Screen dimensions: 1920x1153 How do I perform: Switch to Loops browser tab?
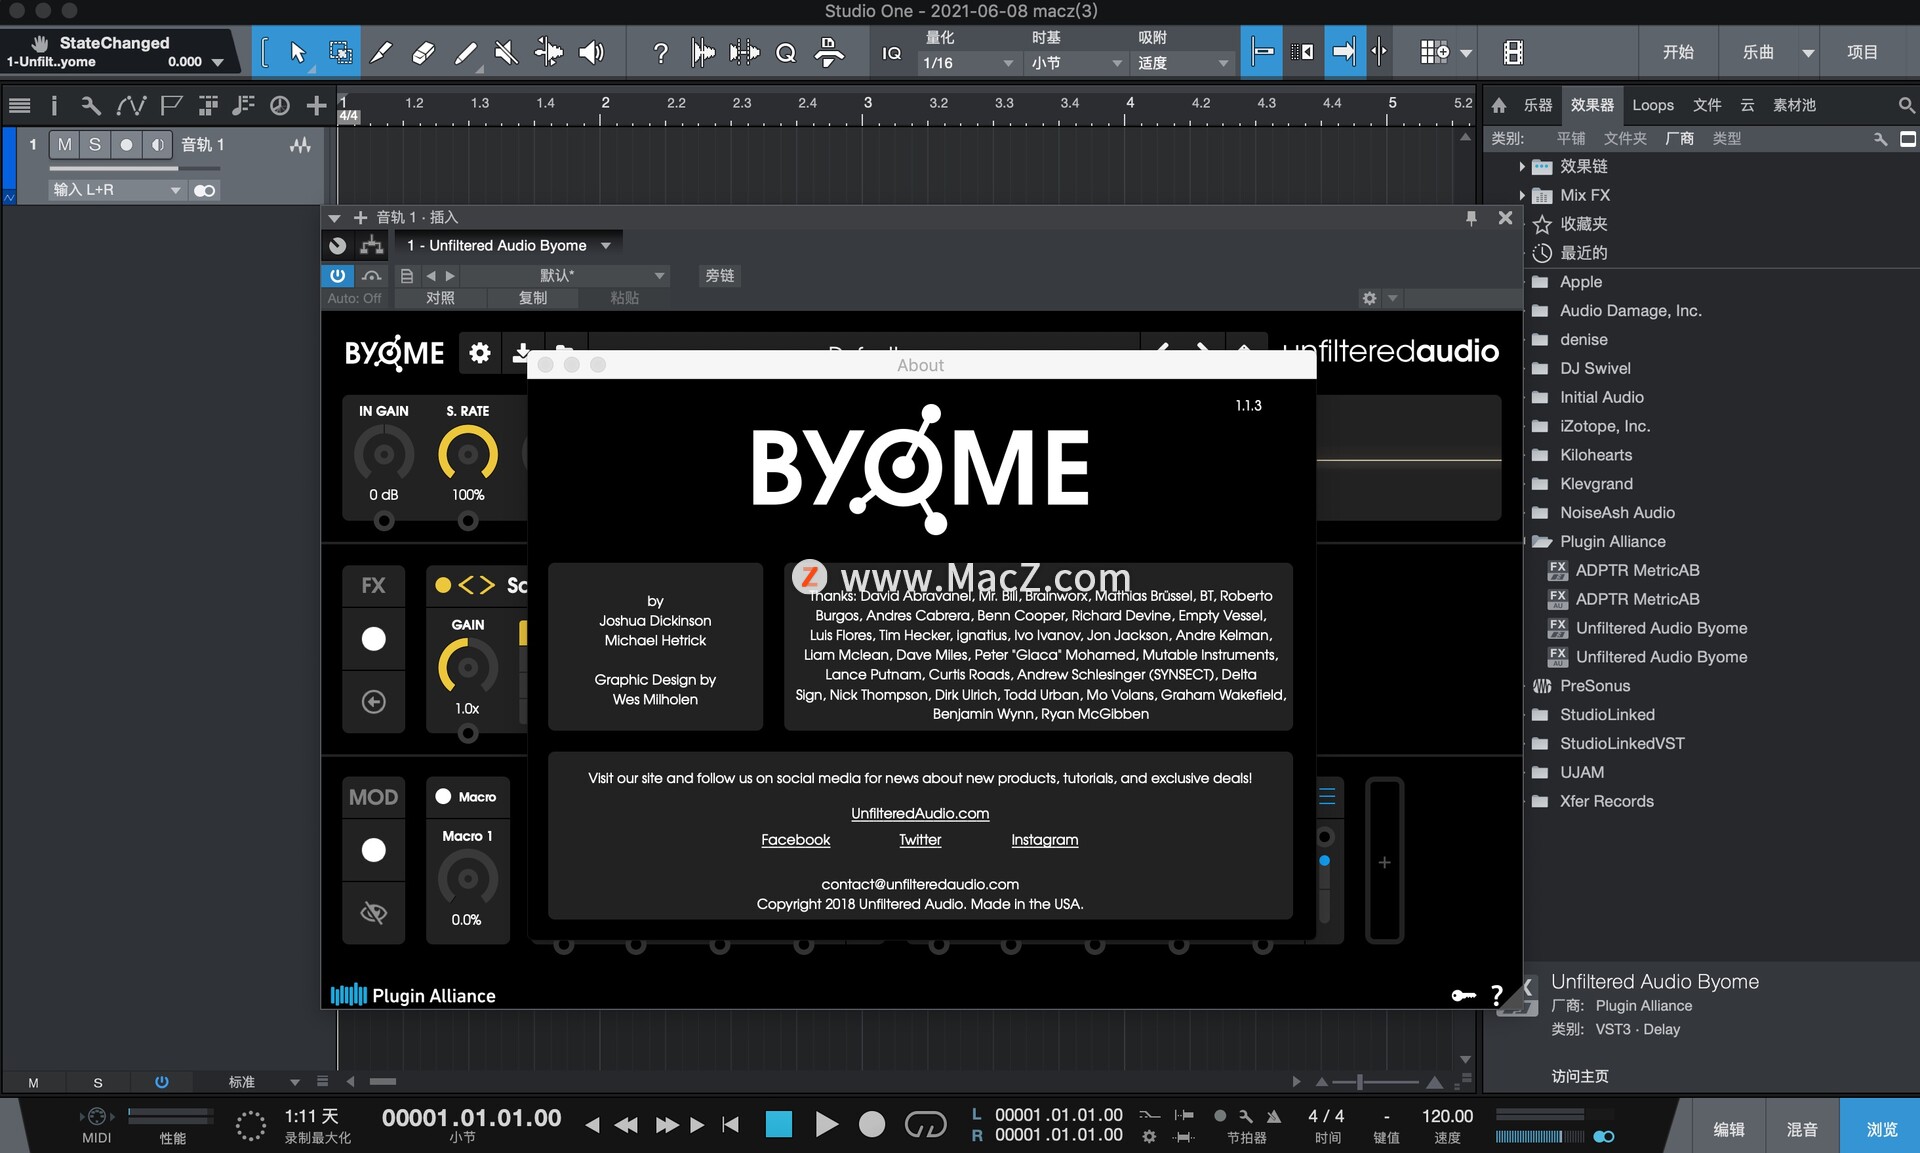(x=1652, y=105)
